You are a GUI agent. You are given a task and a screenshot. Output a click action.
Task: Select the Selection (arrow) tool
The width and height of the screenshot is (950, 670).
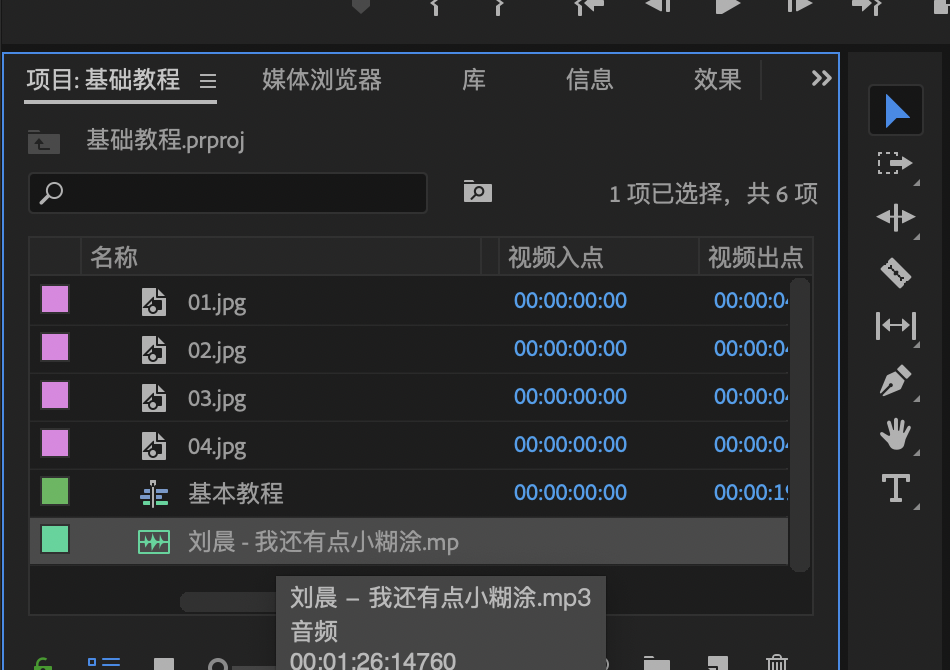point(895,110)
